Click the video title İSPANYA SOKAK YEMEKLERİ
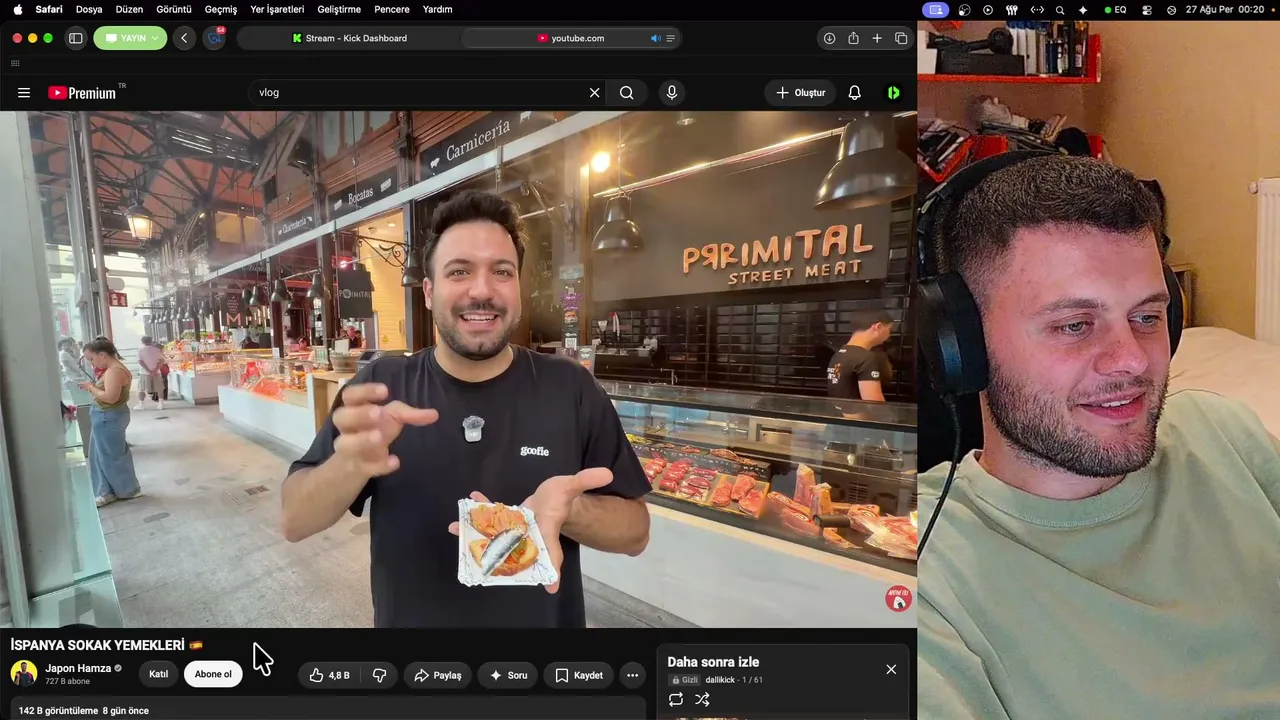The height and width of the screenshot is (720, 1280). (98, 645)
